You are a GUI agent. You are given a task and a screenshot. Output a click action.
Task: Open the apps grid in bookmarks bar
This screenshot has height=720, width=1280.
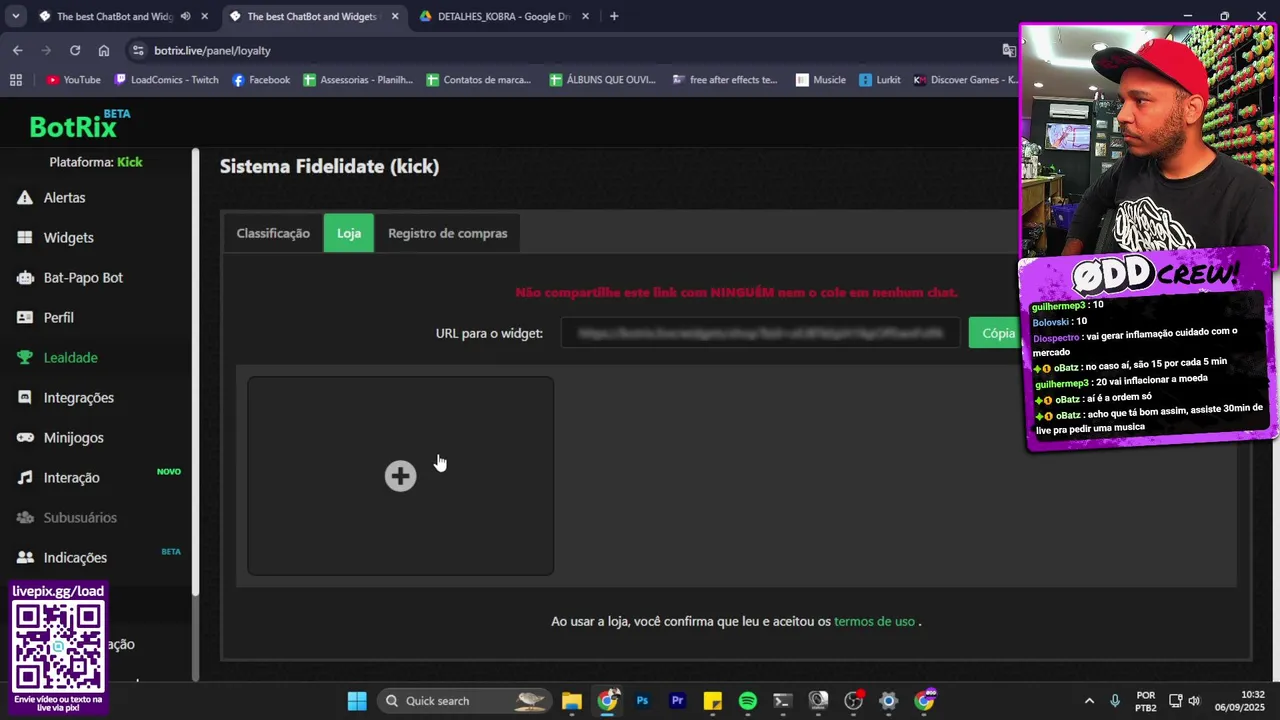(x=15, y=80)
